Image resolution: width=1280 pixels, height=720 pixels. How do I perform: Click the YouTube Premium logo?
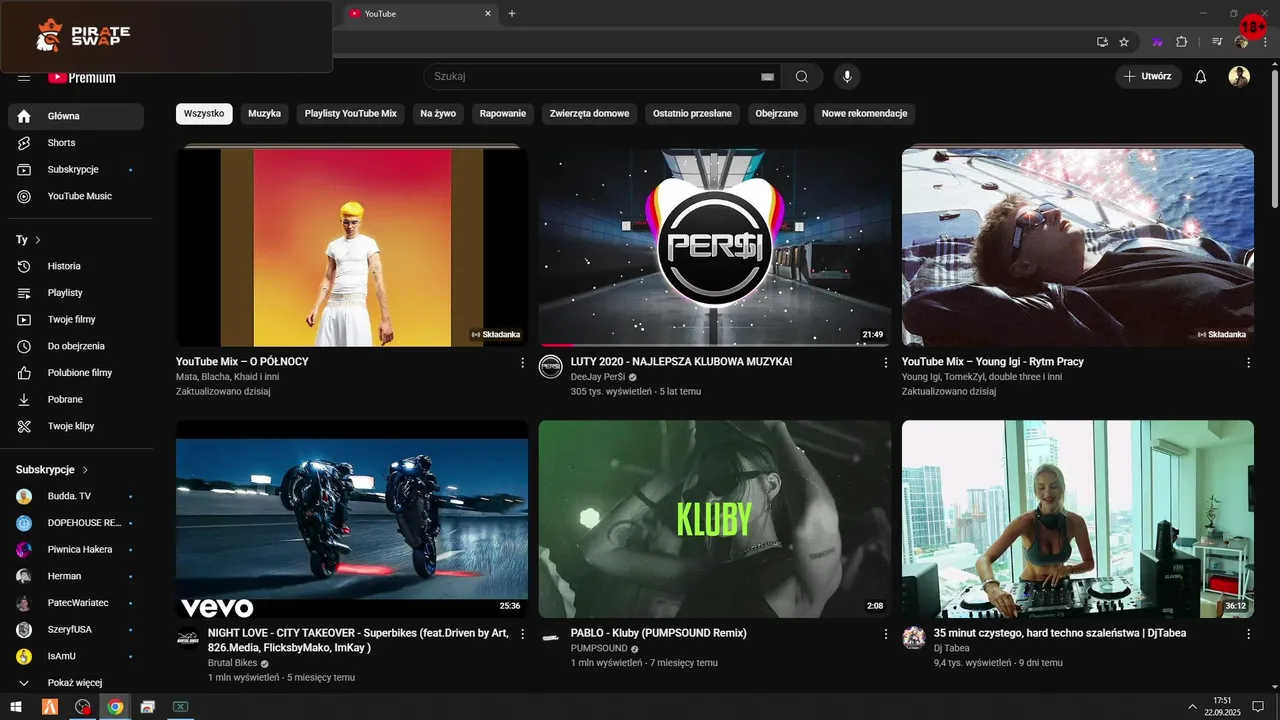82,77
